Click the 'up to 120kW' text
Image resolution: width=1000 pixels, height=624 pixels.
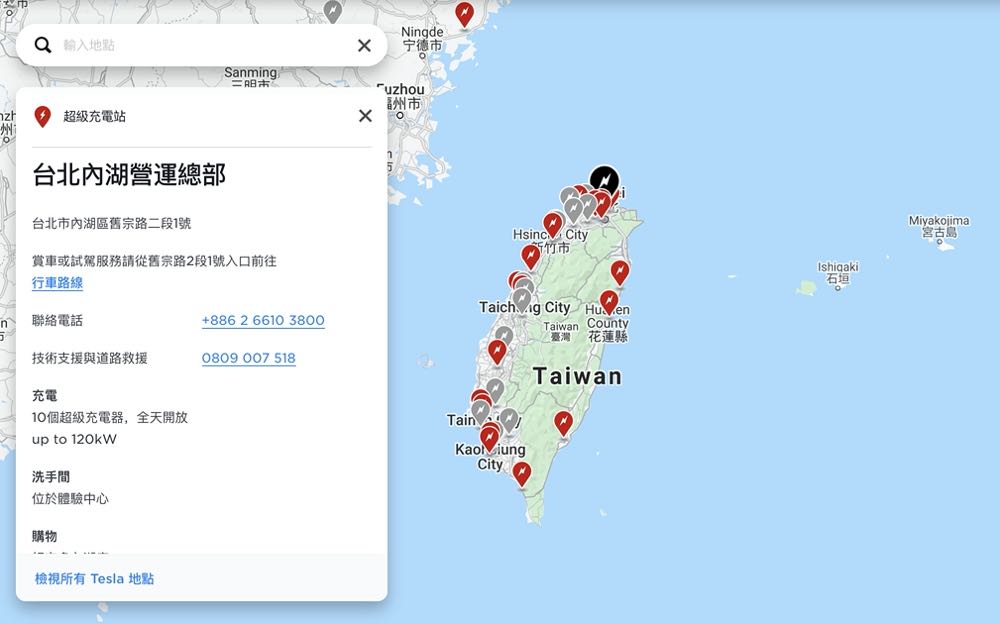tap(74, 439)
